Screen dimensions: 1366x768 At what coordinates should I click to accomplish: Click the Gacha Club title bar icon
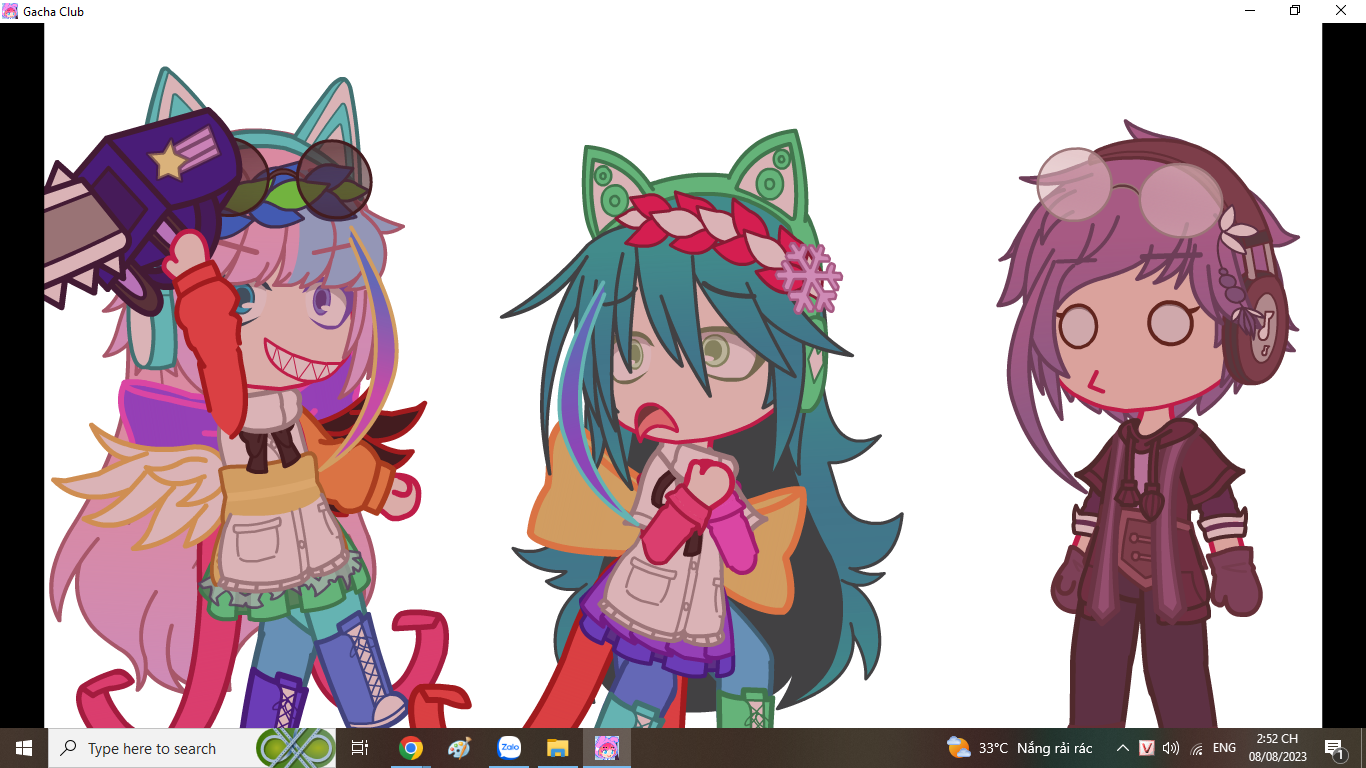pos(10,11)
